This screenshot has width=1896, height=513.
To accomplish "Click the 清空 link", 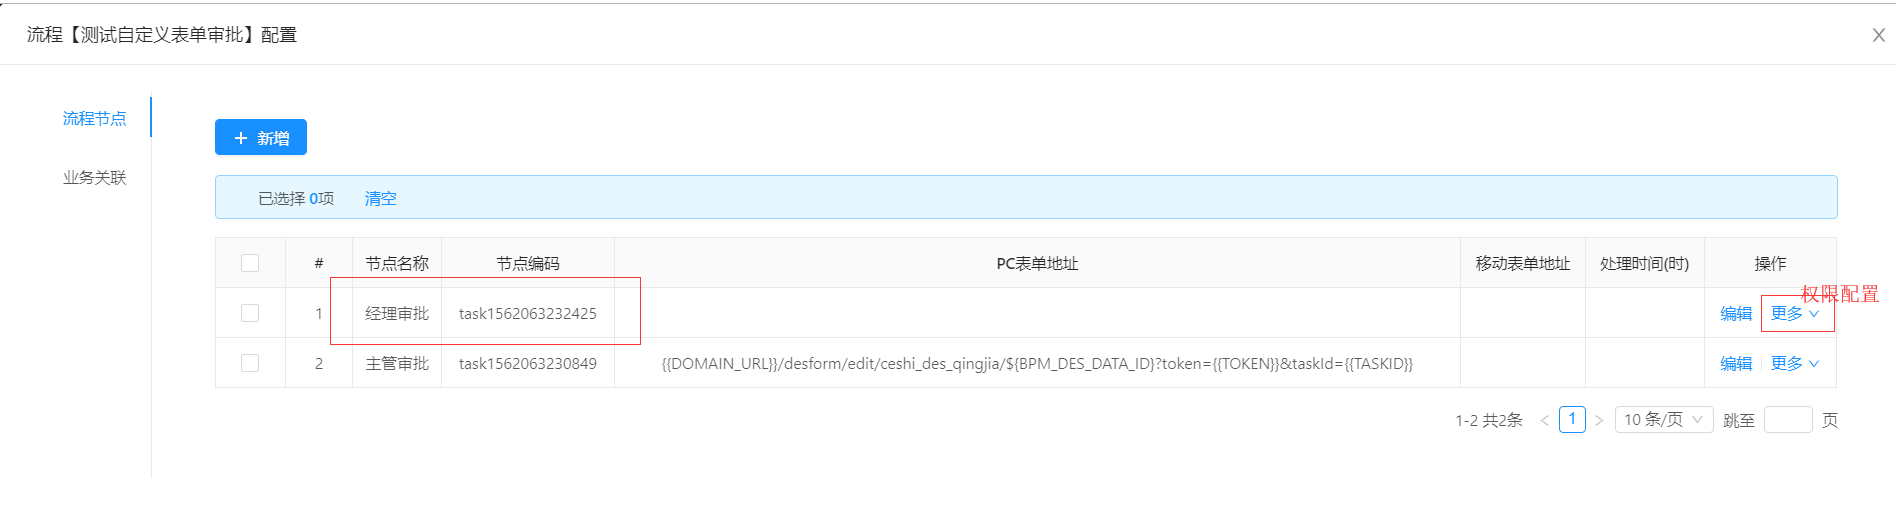I will coord(380,198).
